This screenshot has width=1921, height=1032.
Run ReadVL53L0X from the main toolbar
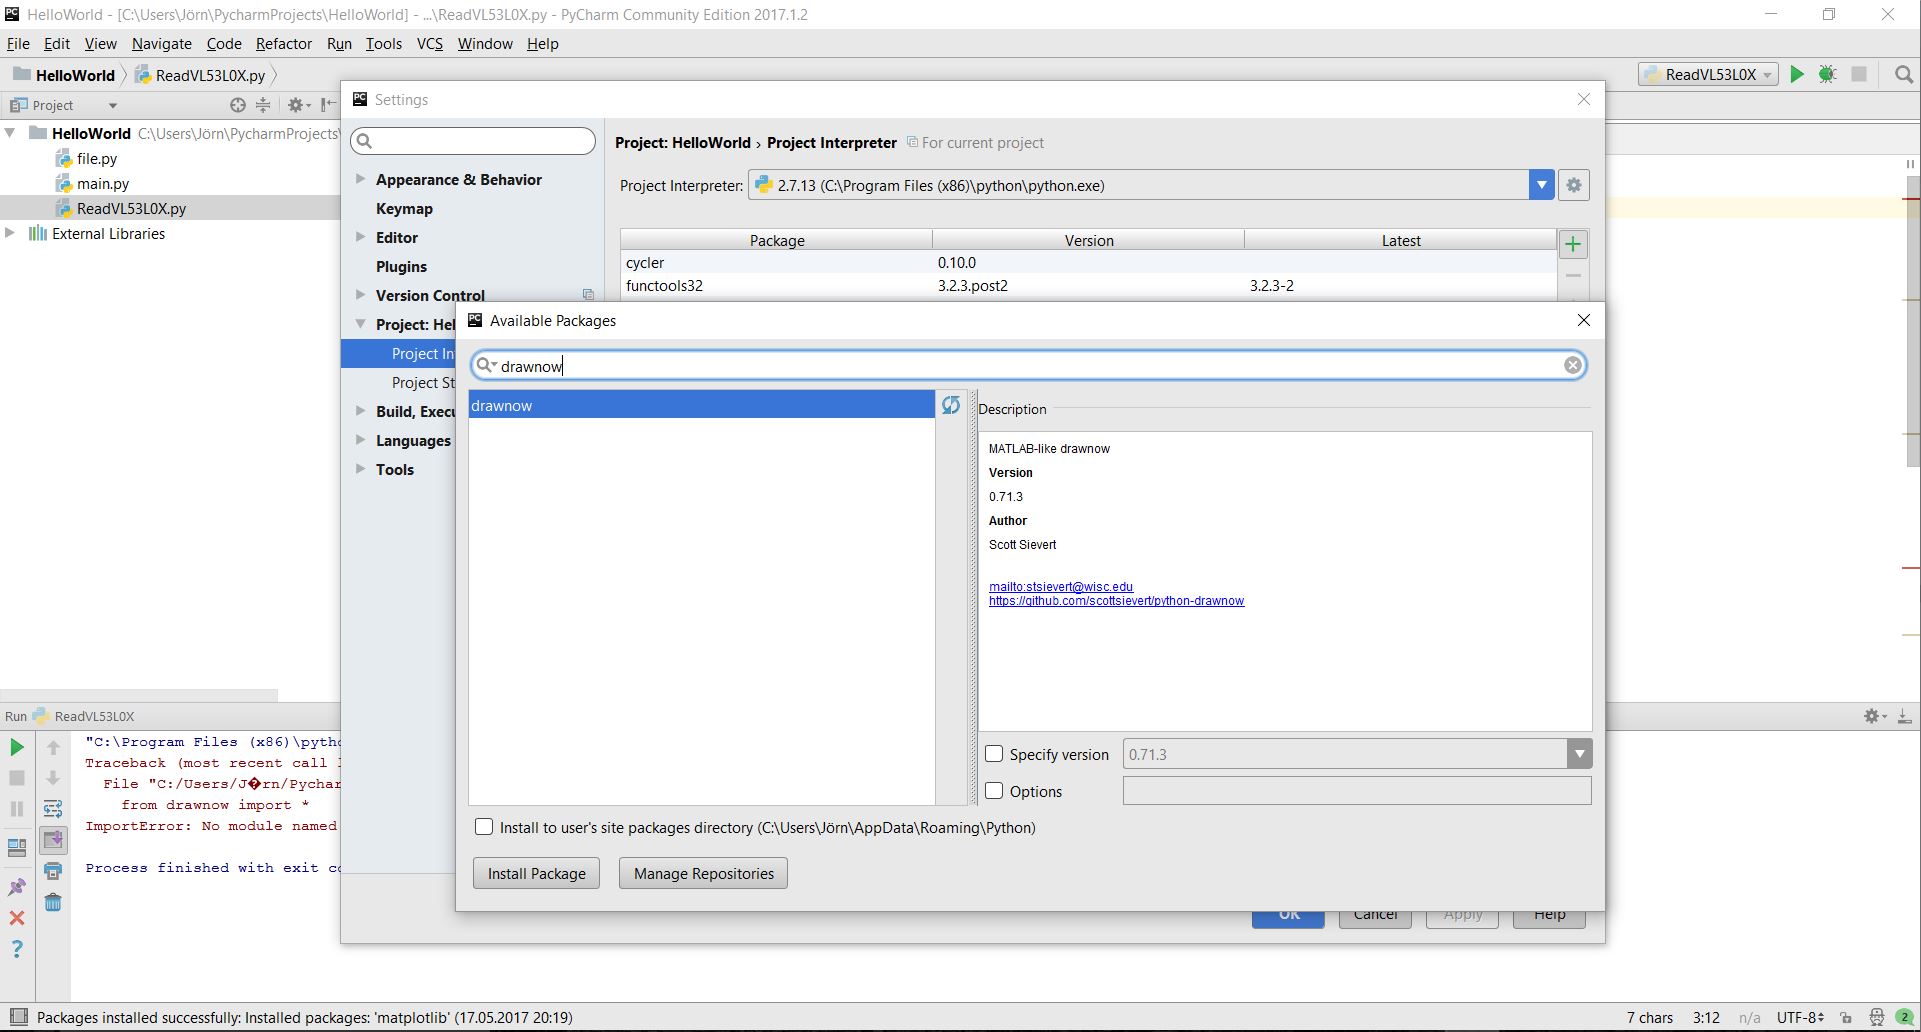point(1797,74)
